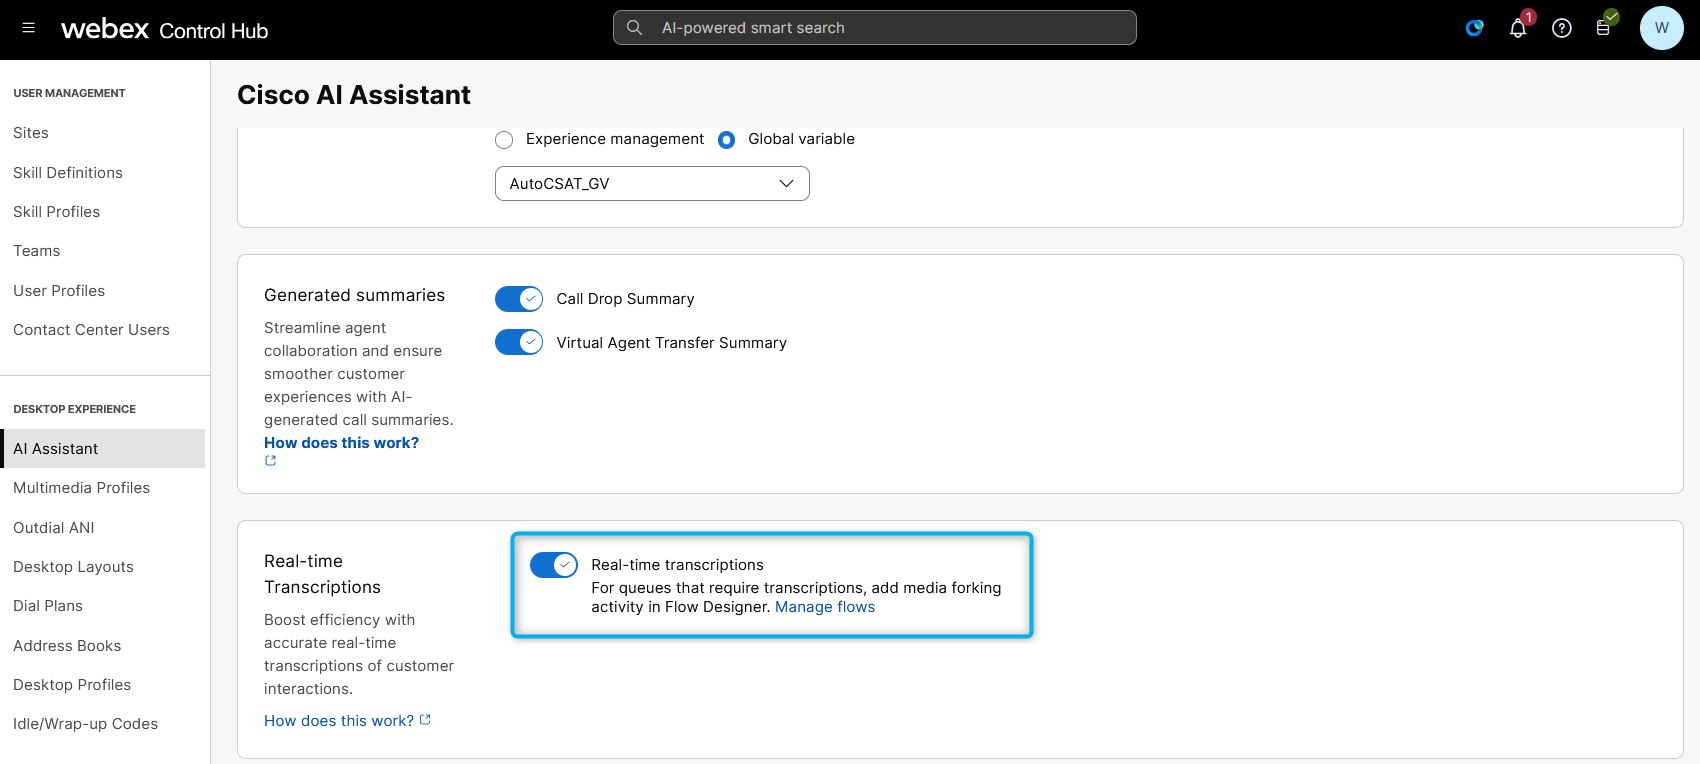Turn off Virtual Agent Transfer Summary

[x=519, y=343]
